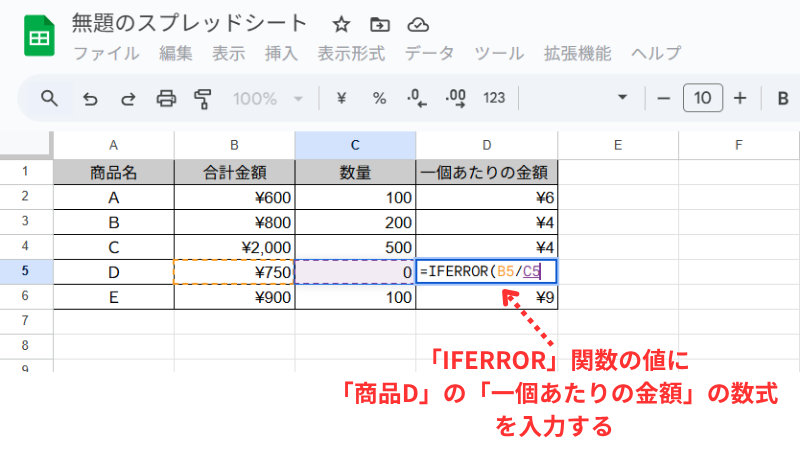Toggle bold formatting with B button

[782, 98]
